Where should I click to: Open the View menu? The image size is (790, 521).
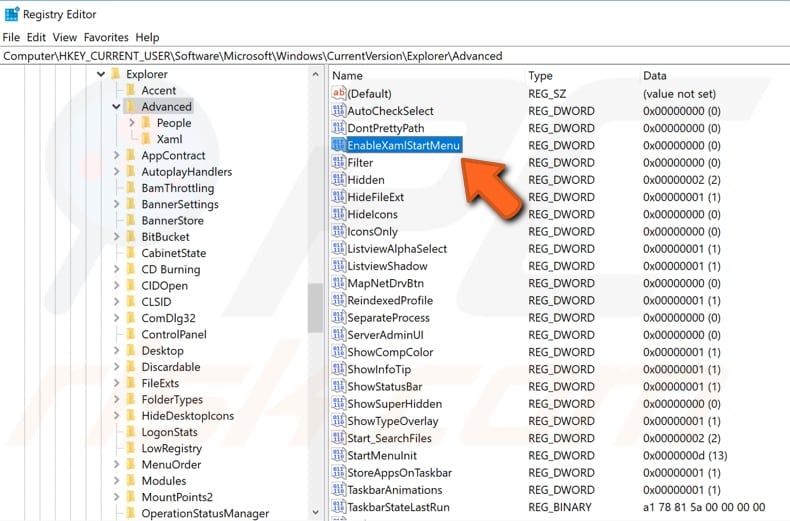[x=65, y=37]
